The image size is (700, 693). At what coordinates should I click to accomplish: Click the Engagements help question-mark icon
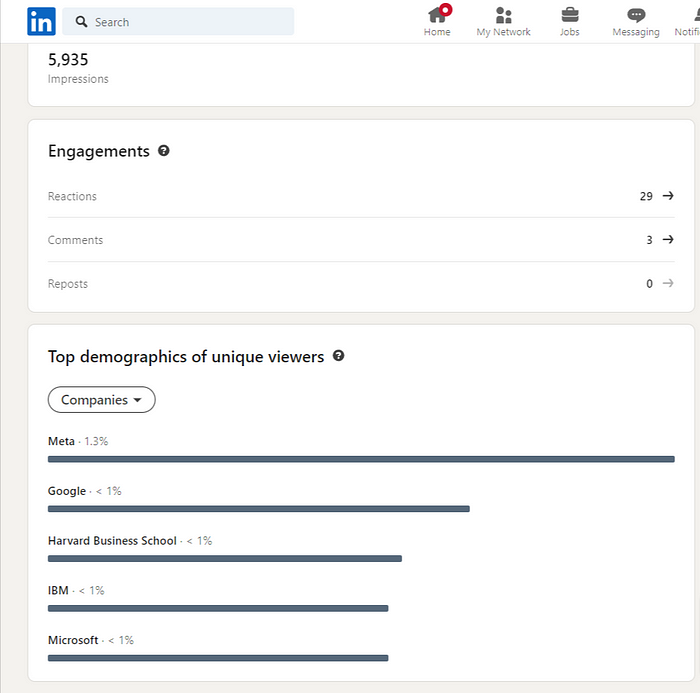pos(164,151)
